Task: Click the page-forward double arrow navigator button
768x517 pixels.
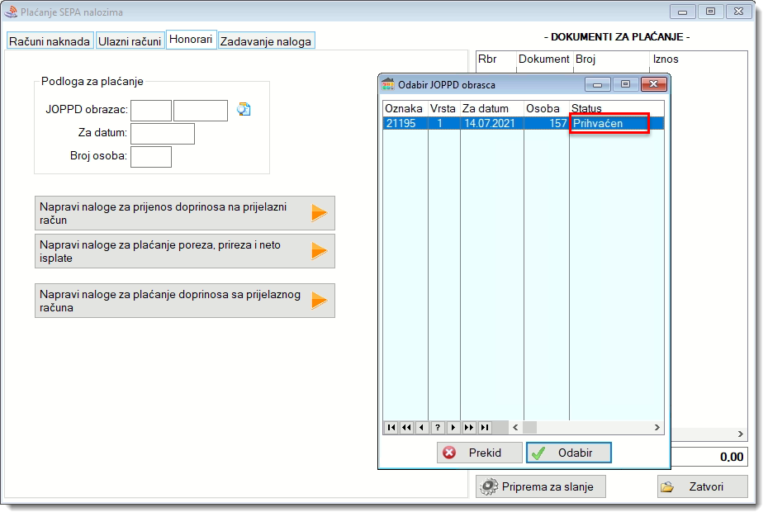Action: tap(468, 427)
